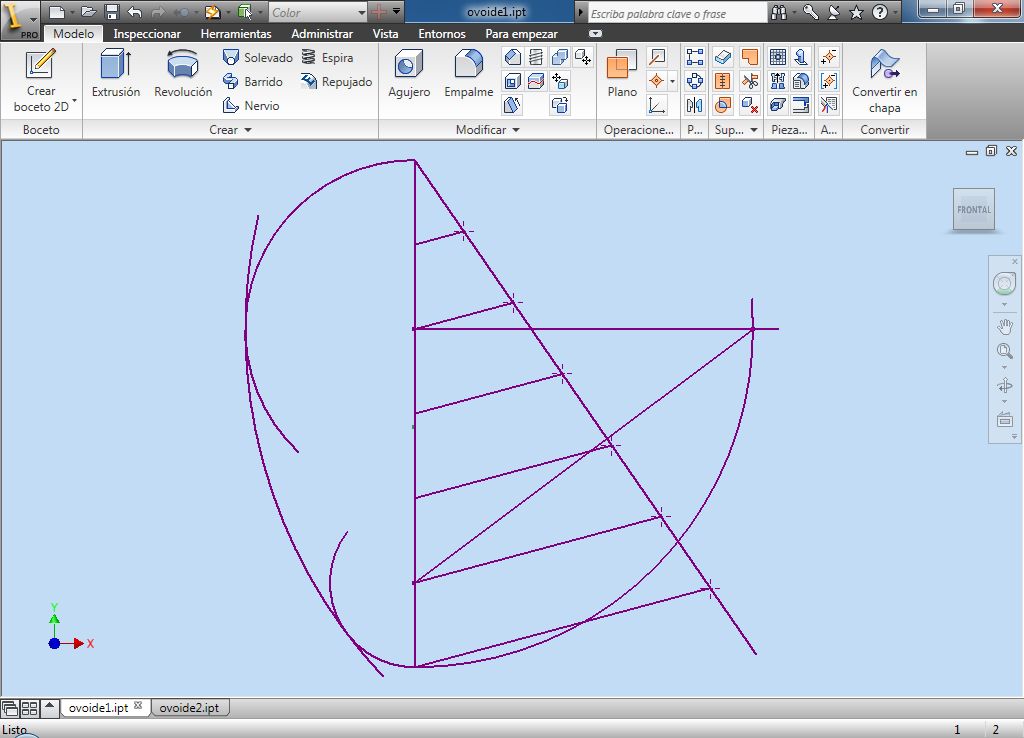This screenshot has height=738, width=1024.
Task: Toggle the ribbon minimize button
Action: click(x=596, y=33)
